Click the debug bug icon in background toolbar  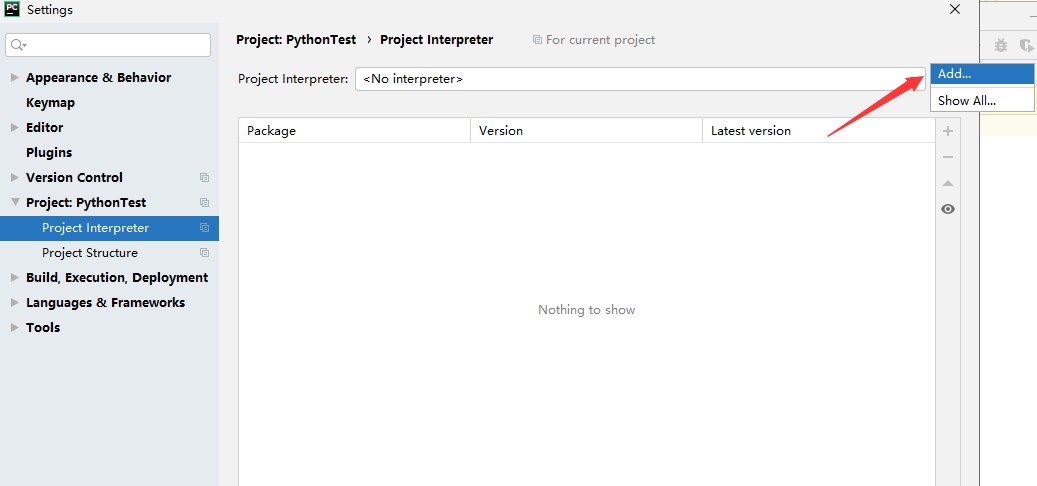pyautogui.click(x=1001, y=45)
